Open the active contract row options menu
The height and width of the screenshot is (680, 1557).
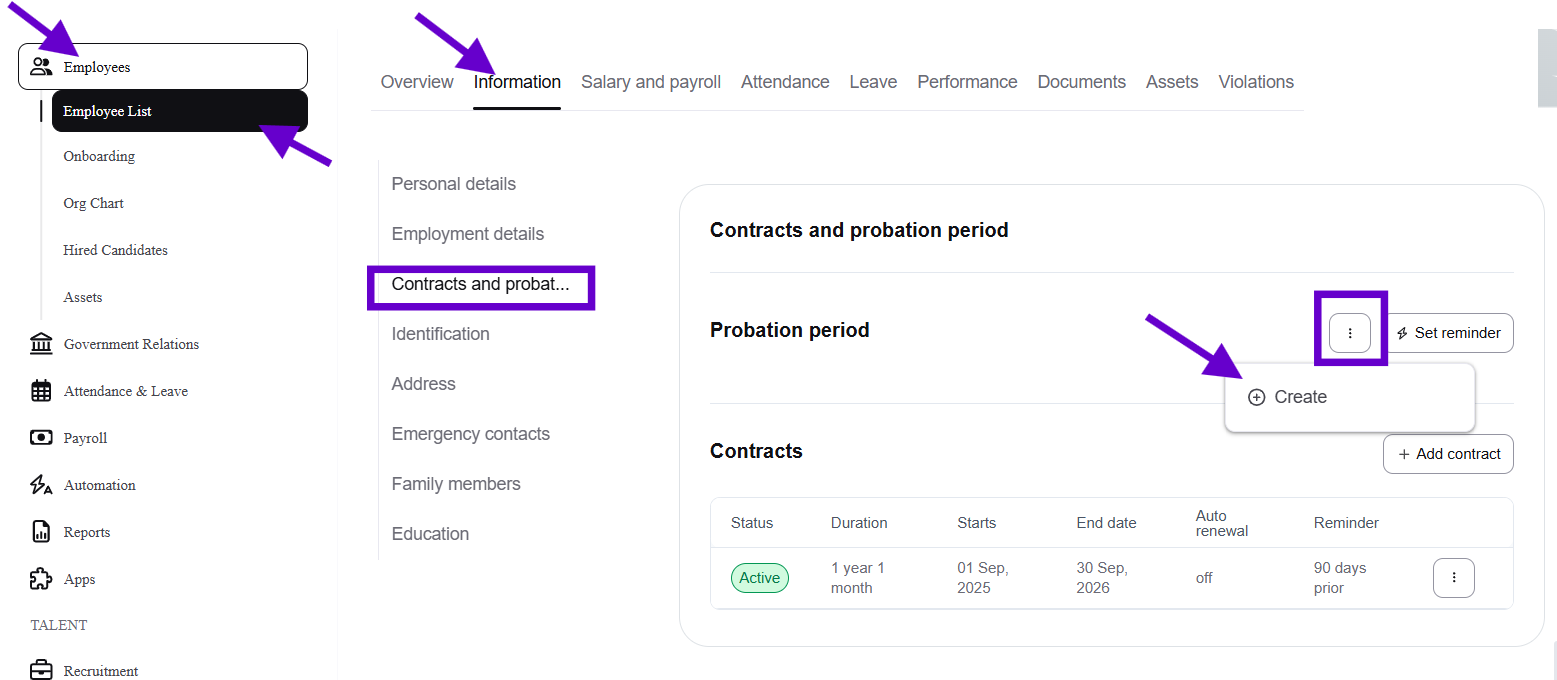(1453, 578)
